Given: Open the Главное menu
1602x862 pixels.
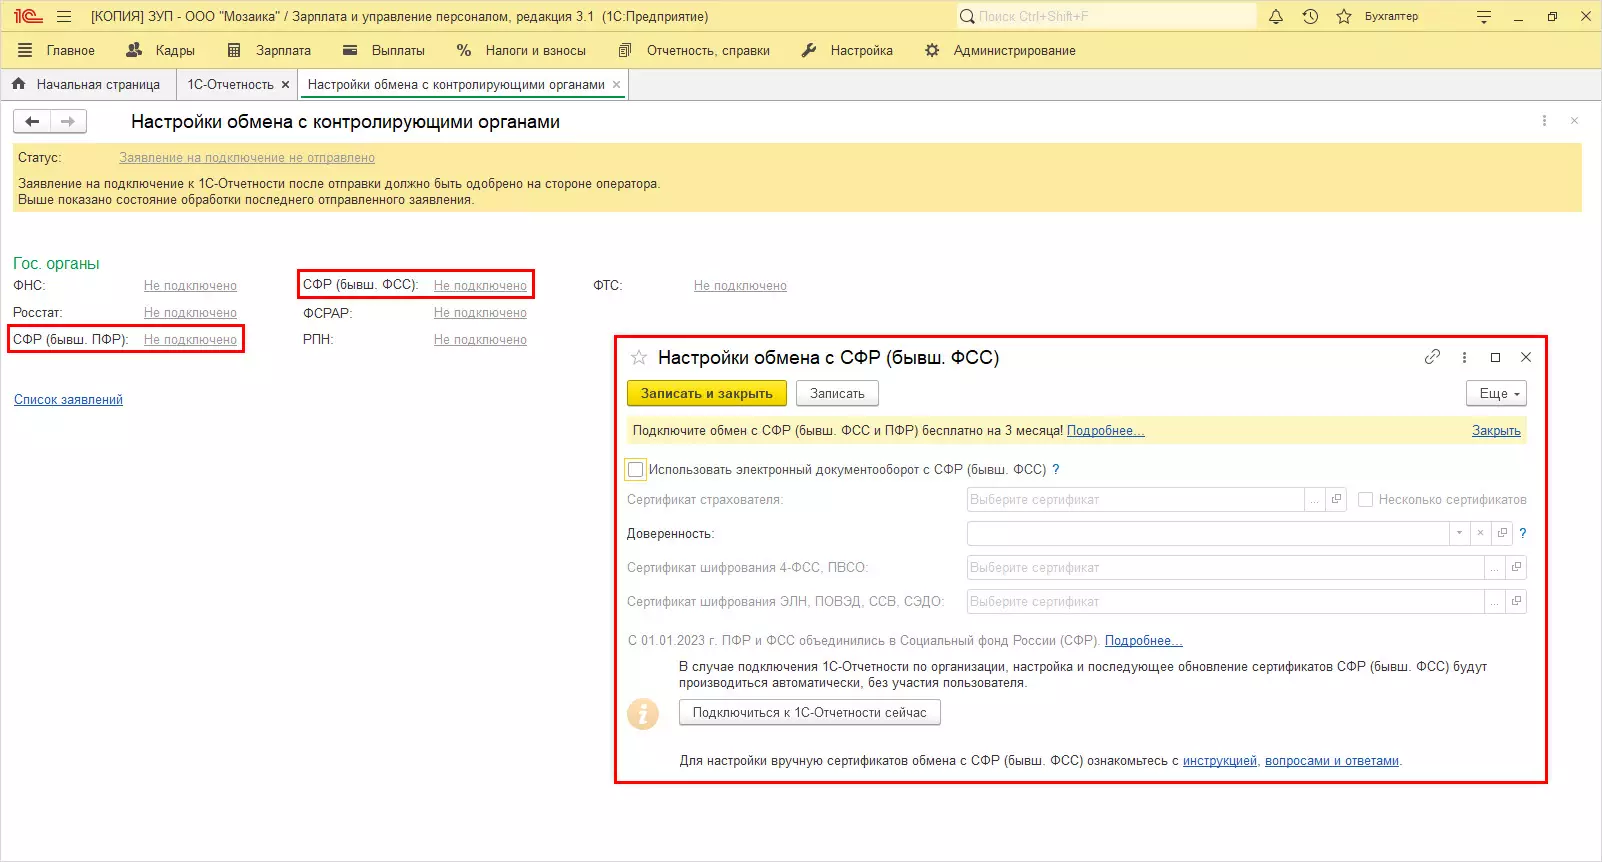Looking at the screenshot, I should pos(57,50).
